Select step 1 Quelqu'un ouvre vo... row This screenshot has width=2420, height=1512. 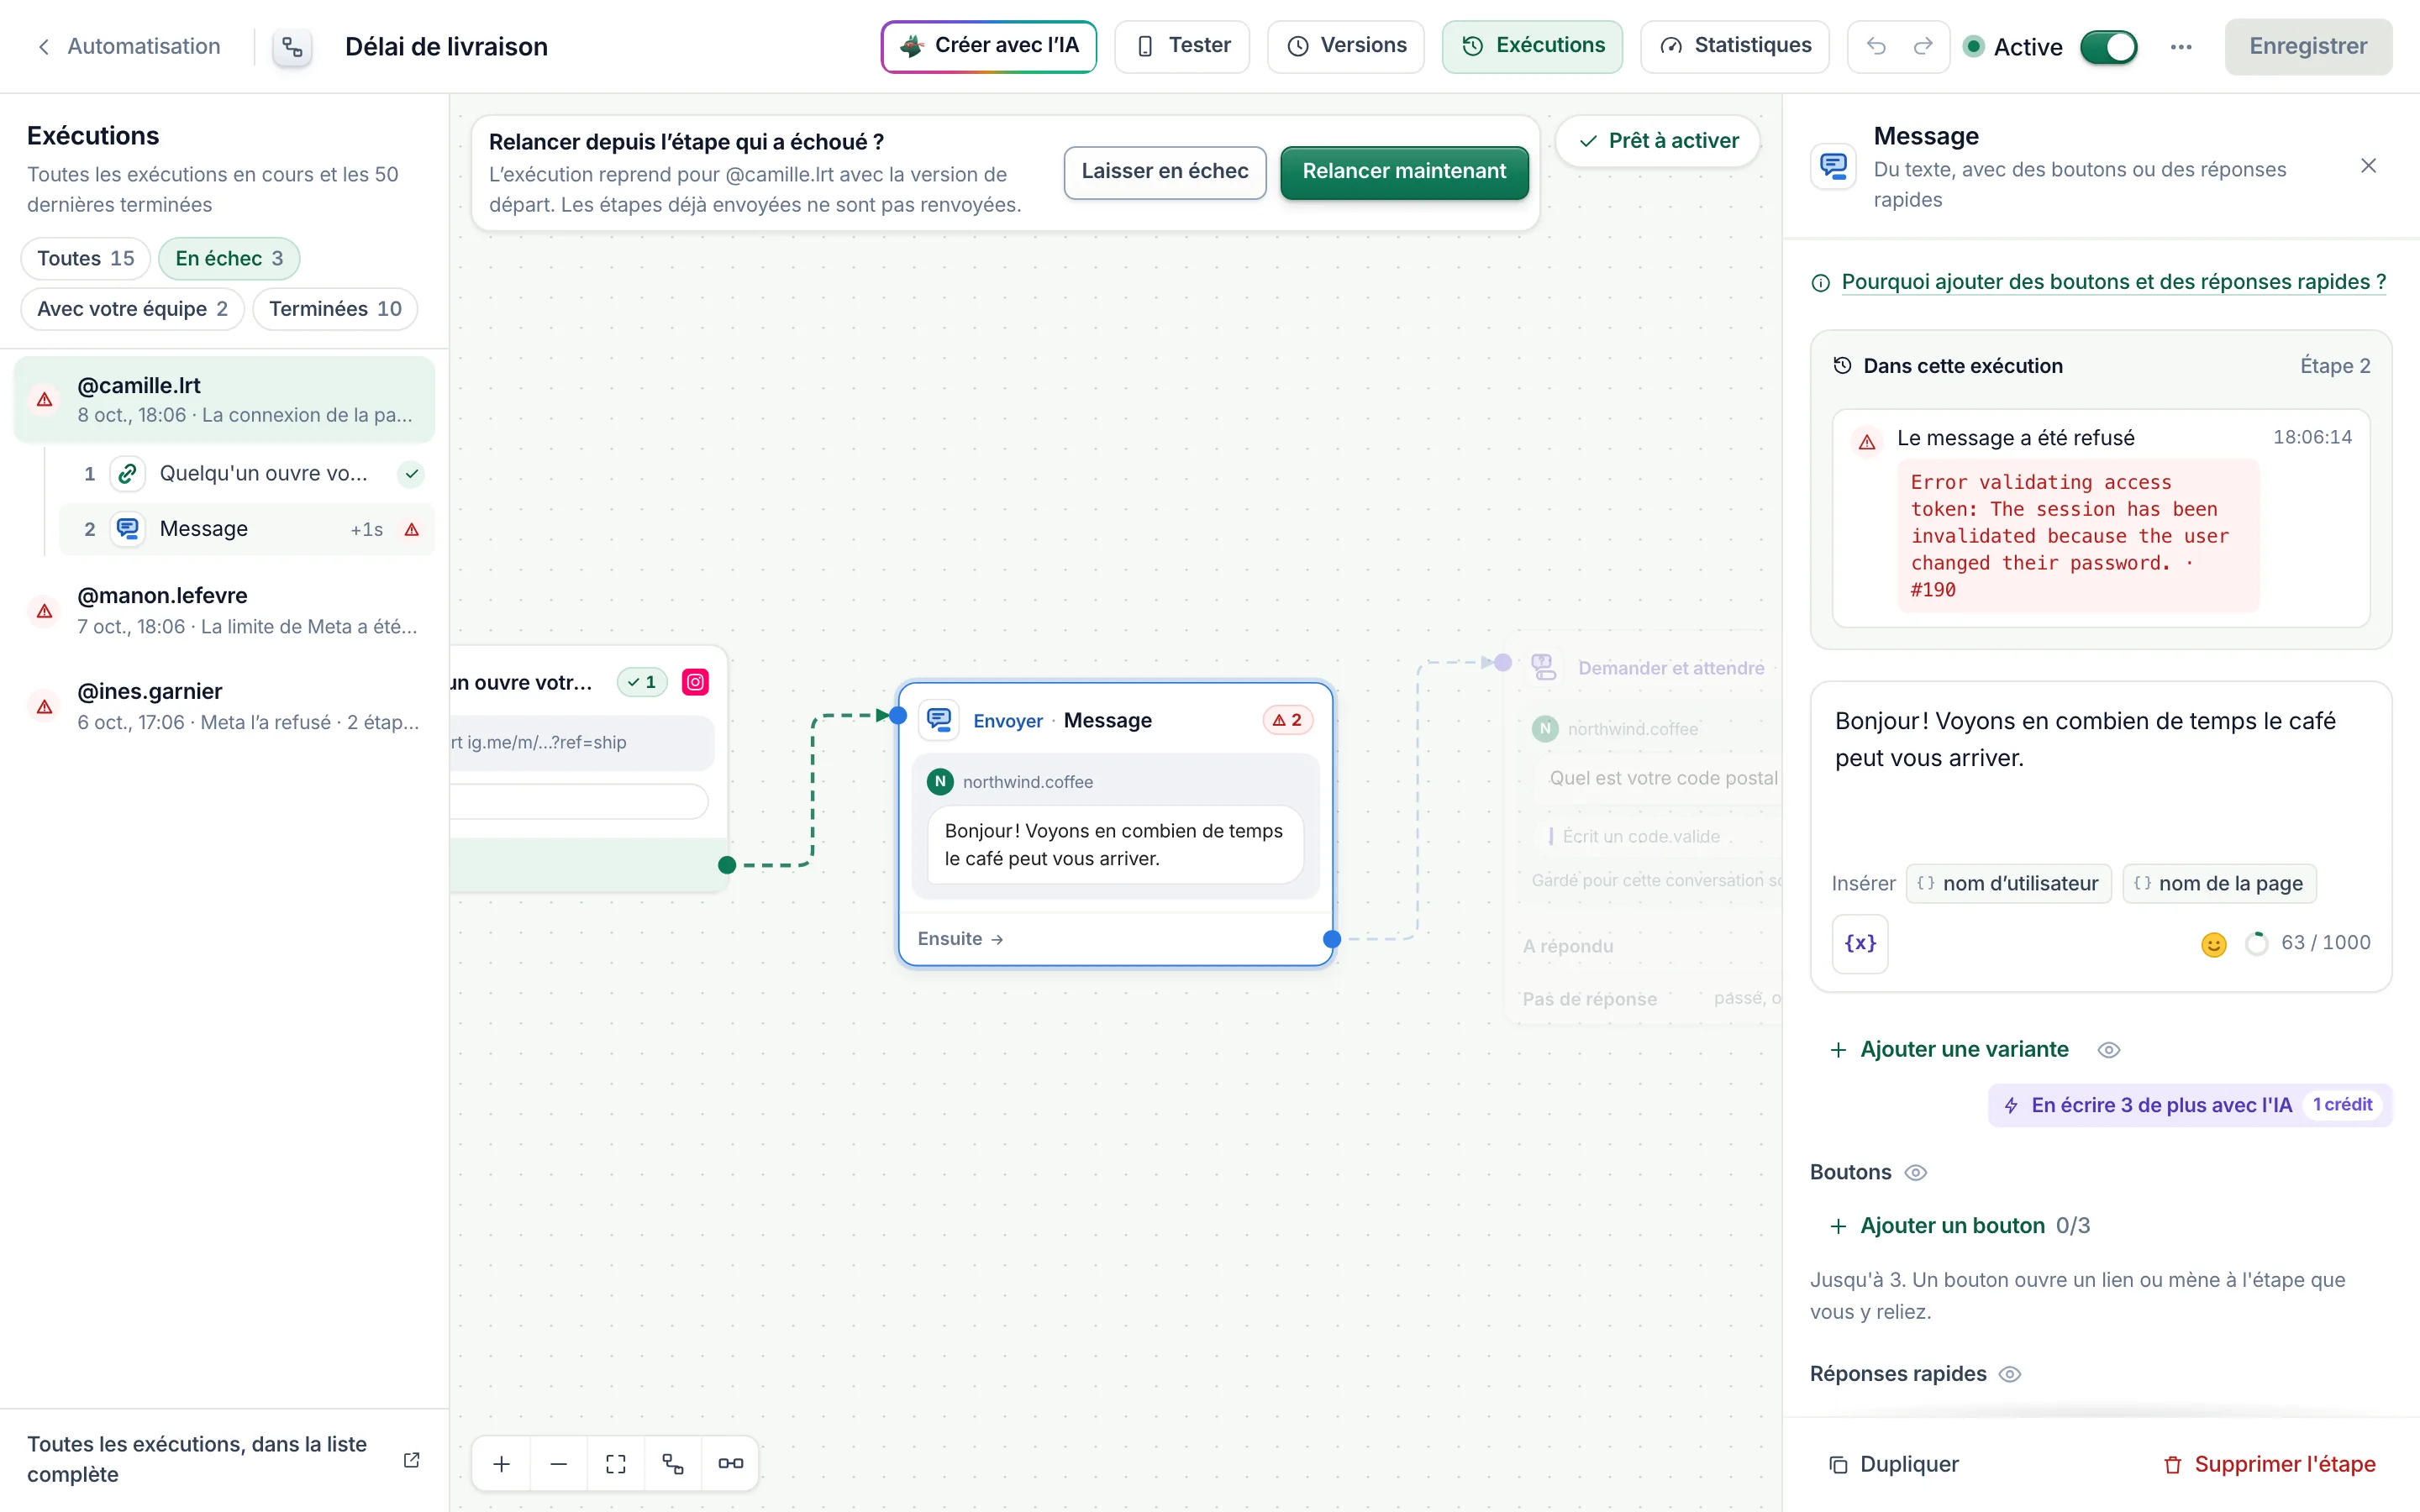coord(247,474)
